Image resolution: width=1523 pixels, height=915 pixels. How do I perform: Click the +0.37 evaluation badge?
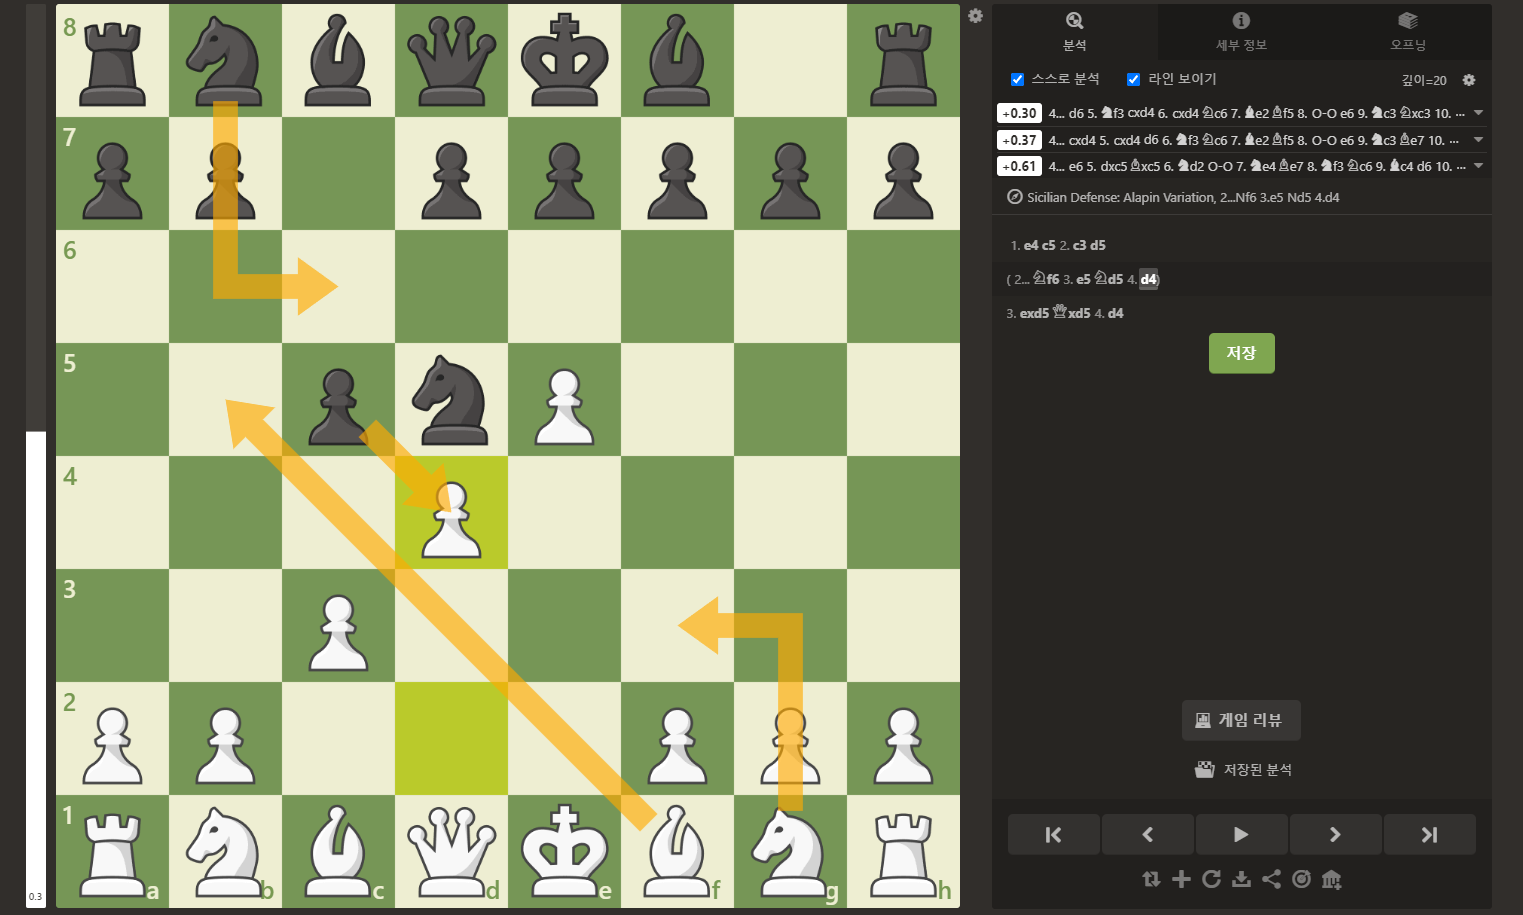[x=1019, y=140]
